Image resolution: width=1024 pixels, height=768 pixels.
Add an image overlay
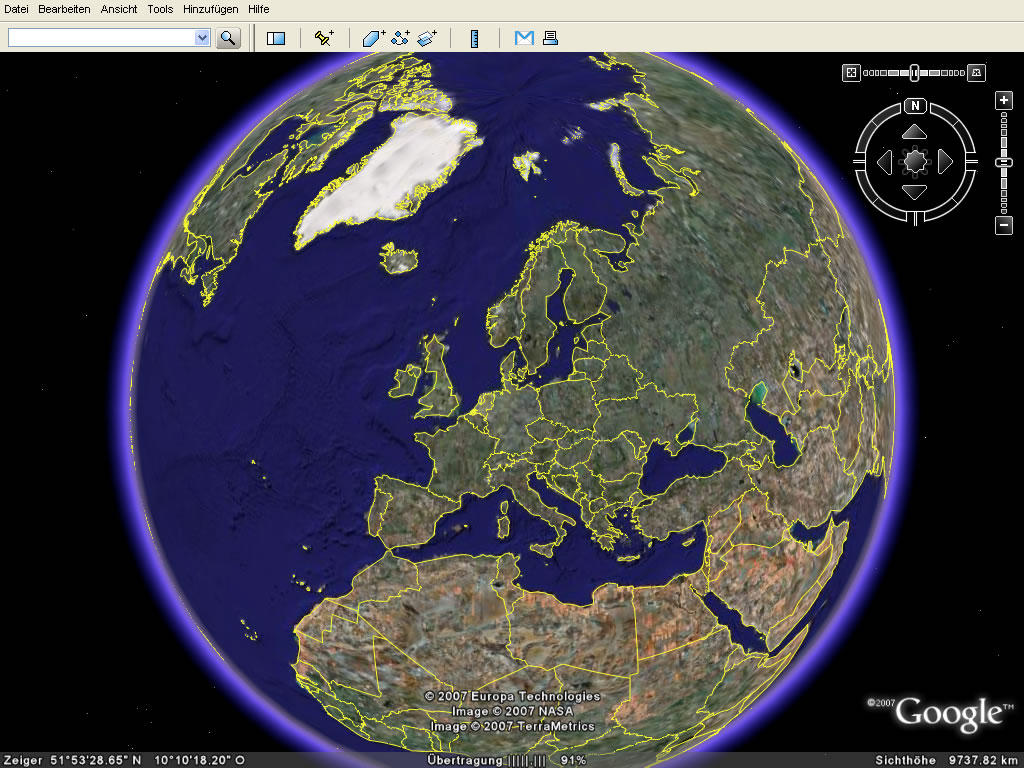point(425,38)
